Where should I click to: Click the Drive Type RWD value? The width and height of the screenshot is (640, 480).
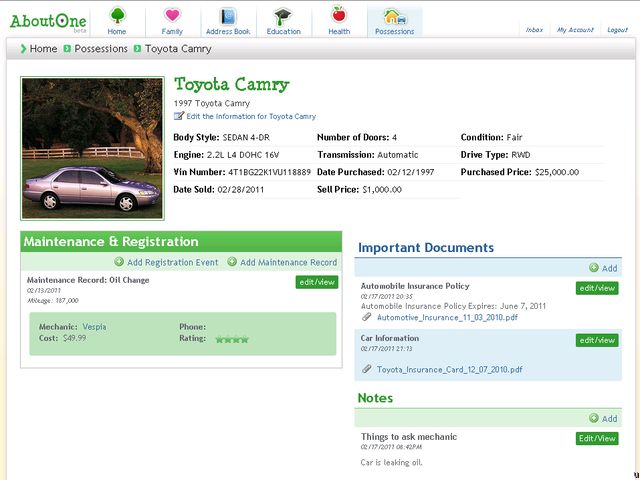[x=521, y=155]
